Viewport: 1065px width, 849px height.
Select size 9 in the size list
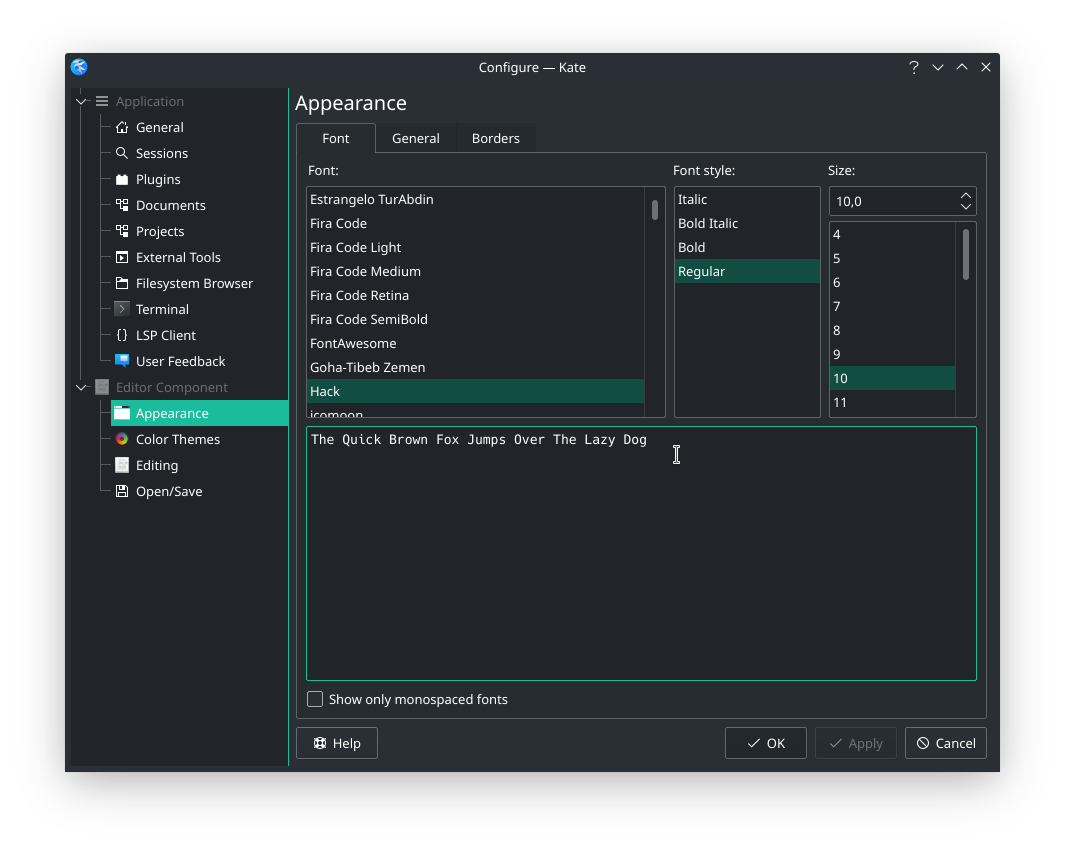pyautogui.click(x=892, y=354)
